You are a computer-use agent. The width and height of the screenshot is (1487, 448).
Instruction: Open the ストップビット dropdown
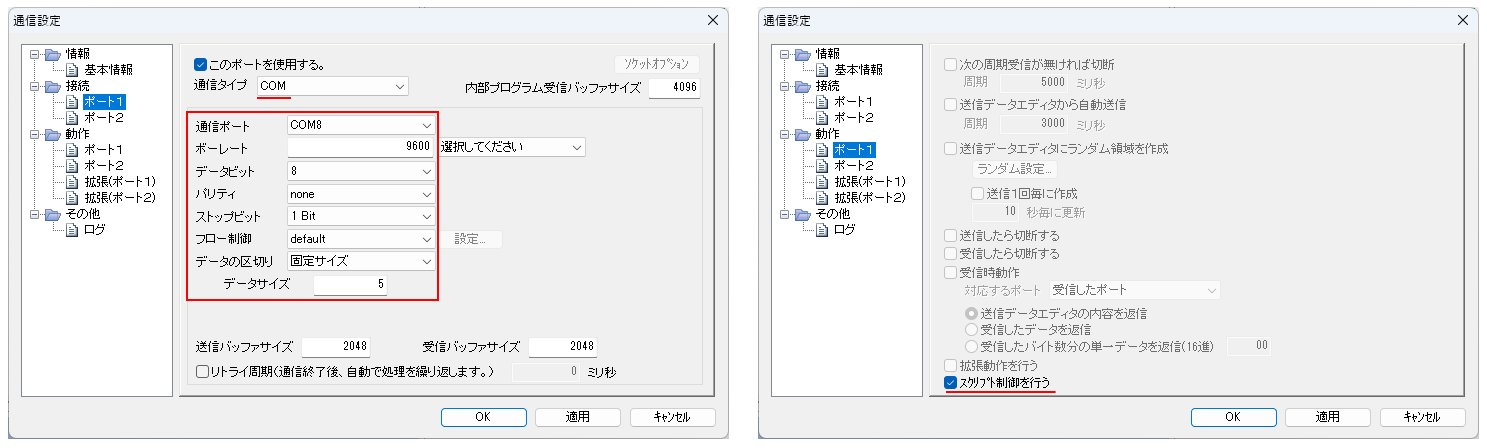(360, 216)
